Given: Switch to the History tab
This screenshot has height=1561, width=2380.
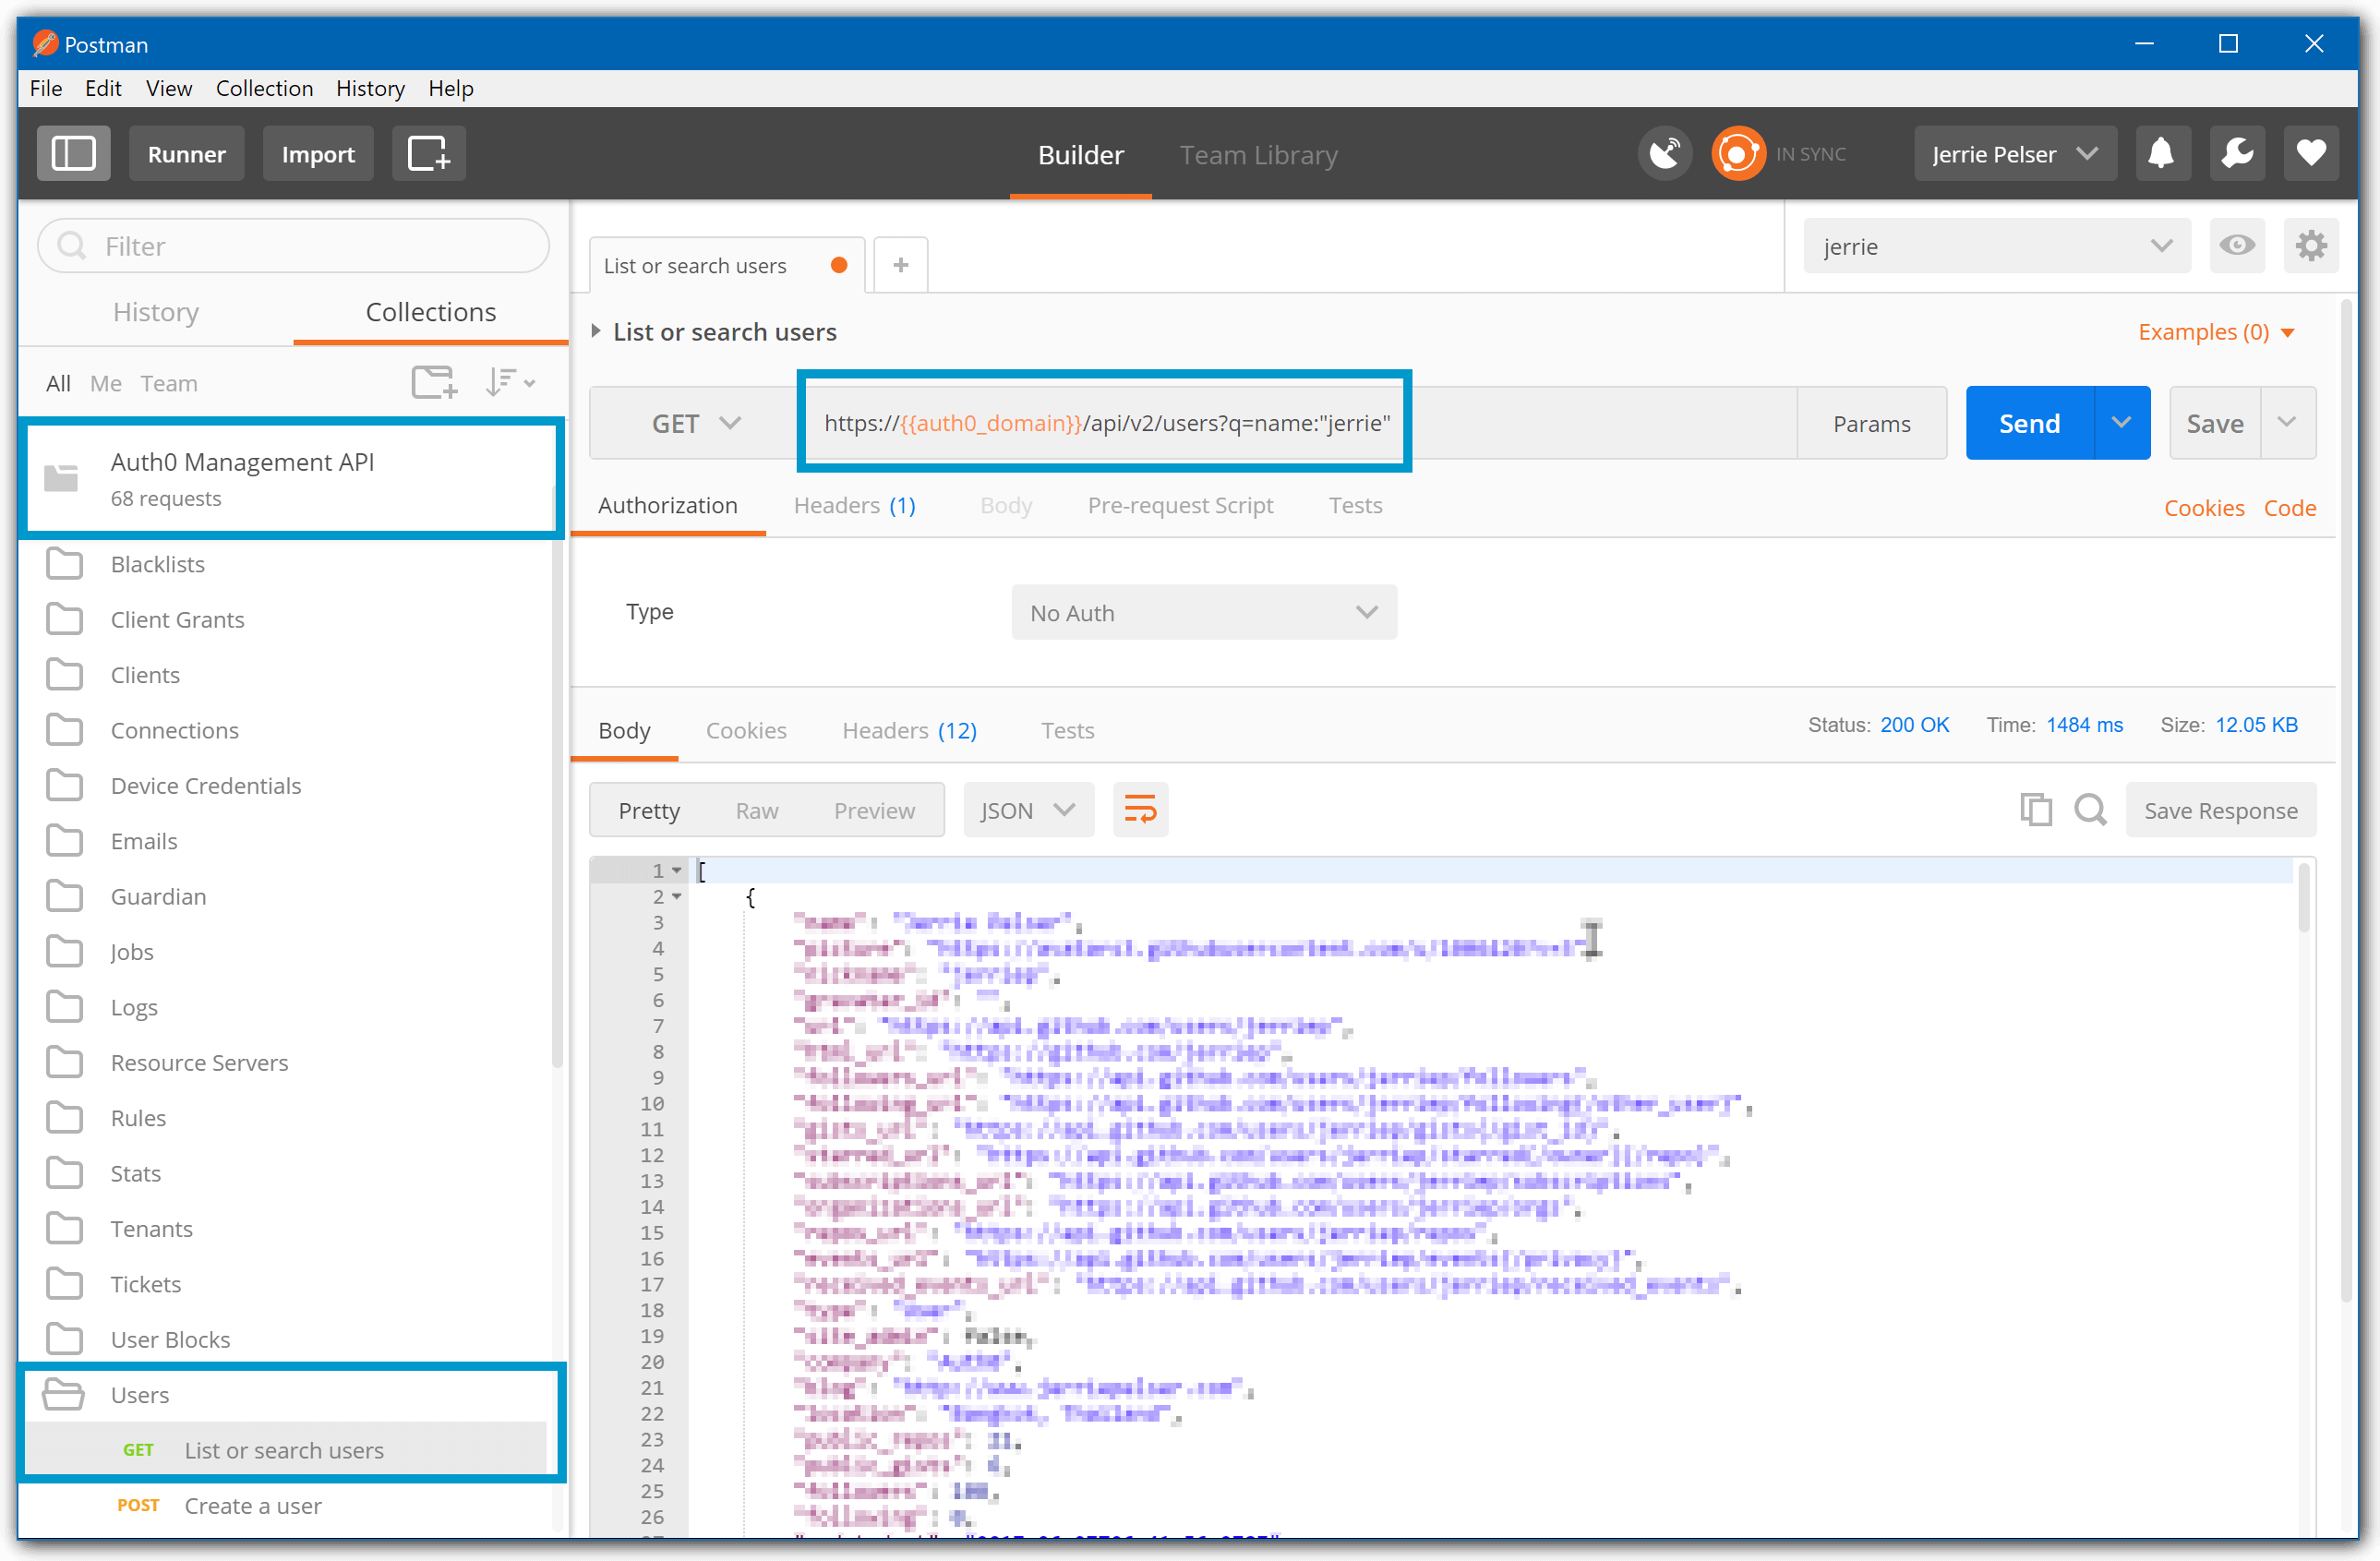Looking at the screenshot, I should 155,311.
